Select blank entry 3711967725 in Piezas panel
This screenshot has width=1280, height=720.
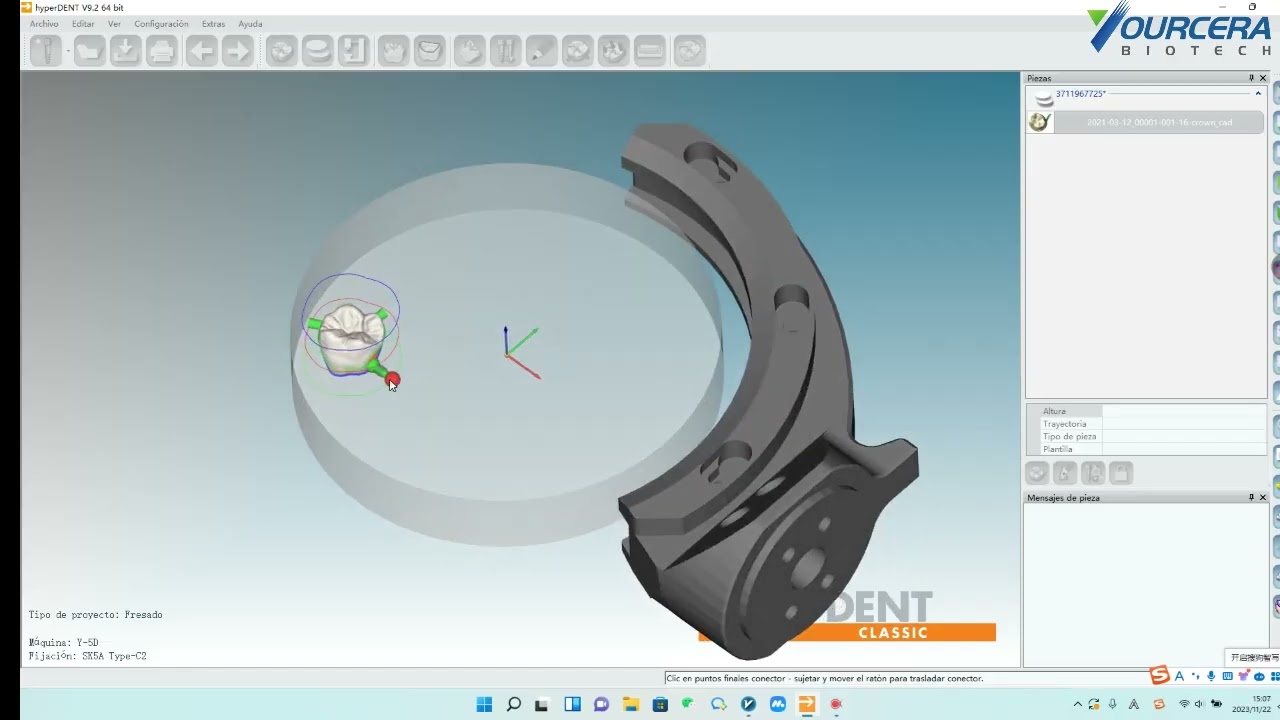(1080, 94)
